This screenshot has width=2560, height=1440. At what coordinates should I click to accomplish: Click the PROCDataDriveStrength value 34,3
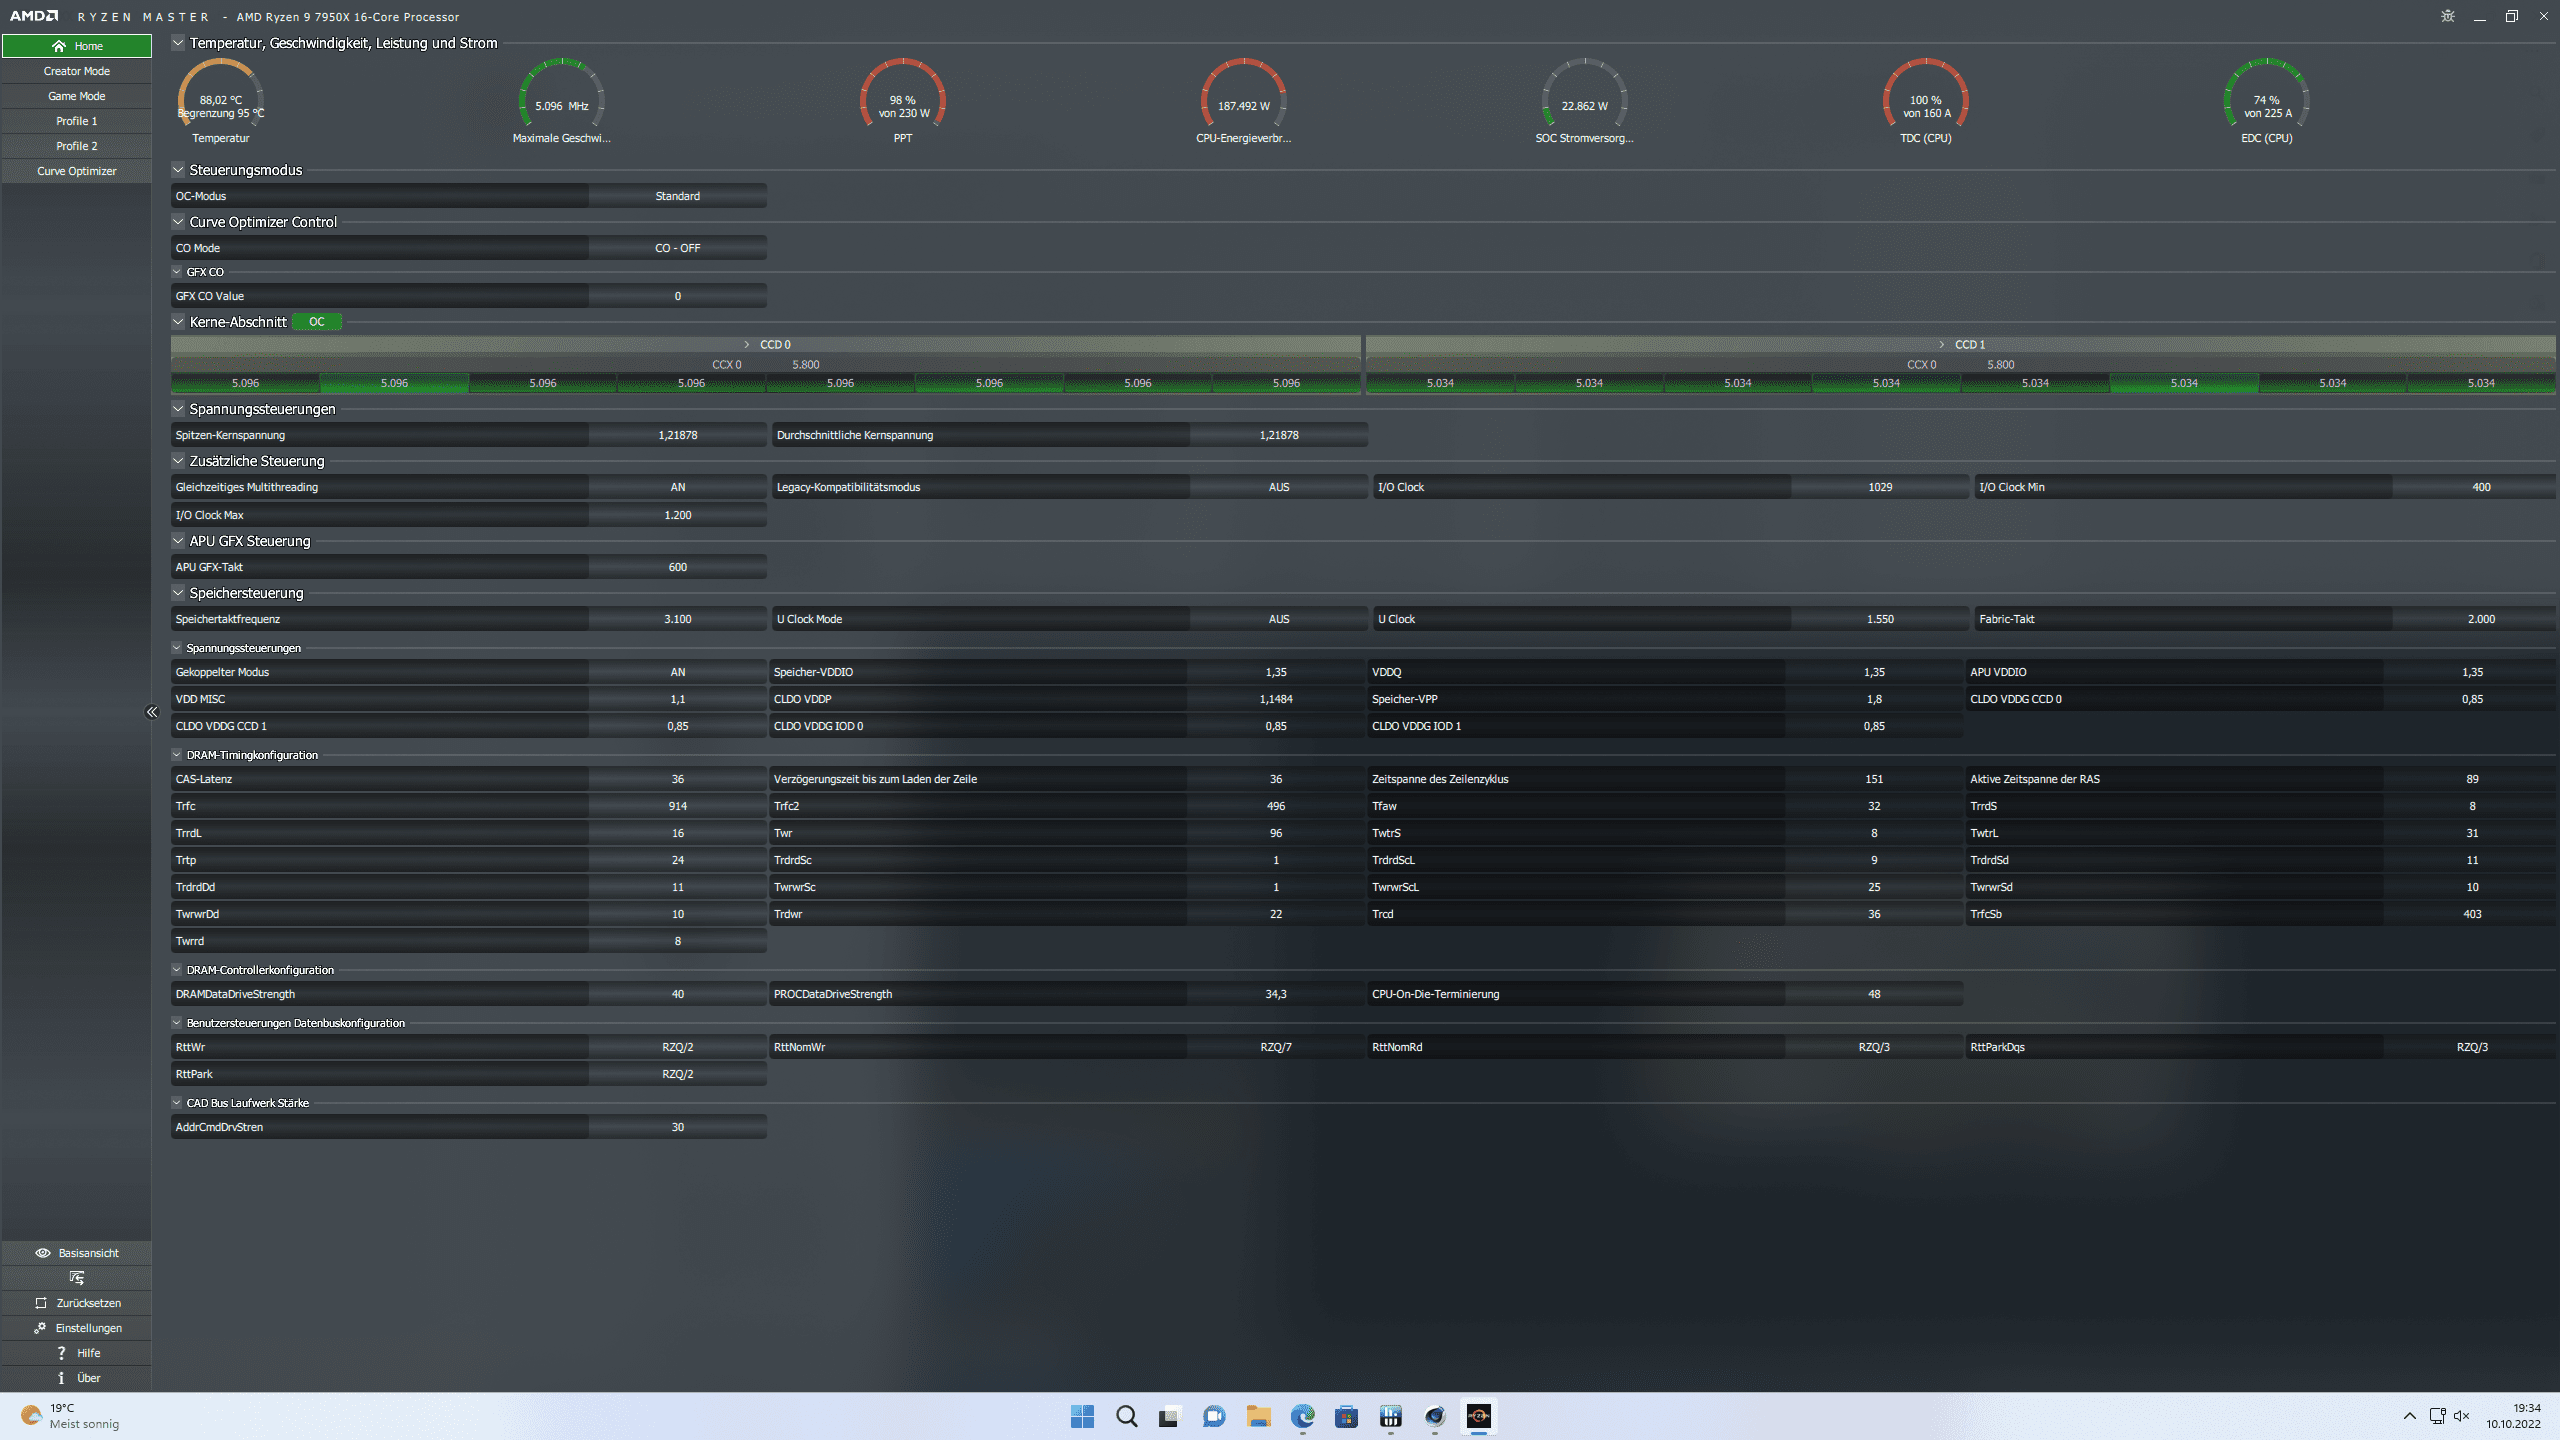coord(1276,994)
